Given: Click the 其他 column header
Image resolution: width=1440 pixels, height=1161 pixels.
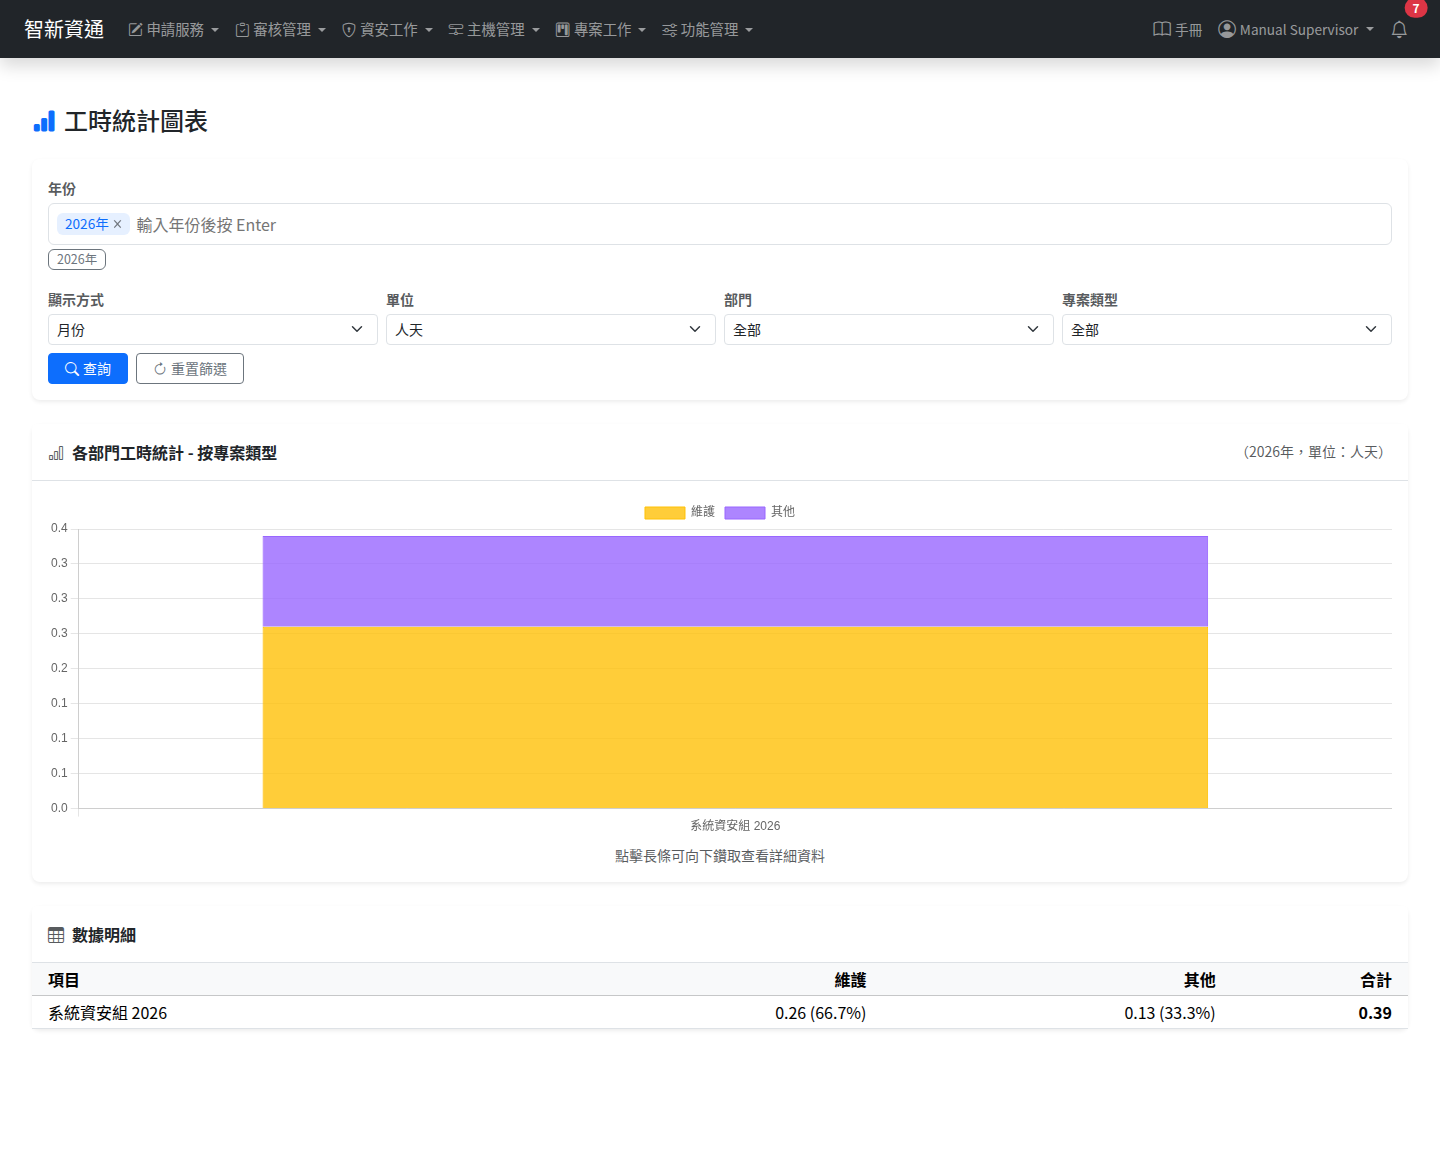Looking at the screenshot, I should (x=1199, y=980).
